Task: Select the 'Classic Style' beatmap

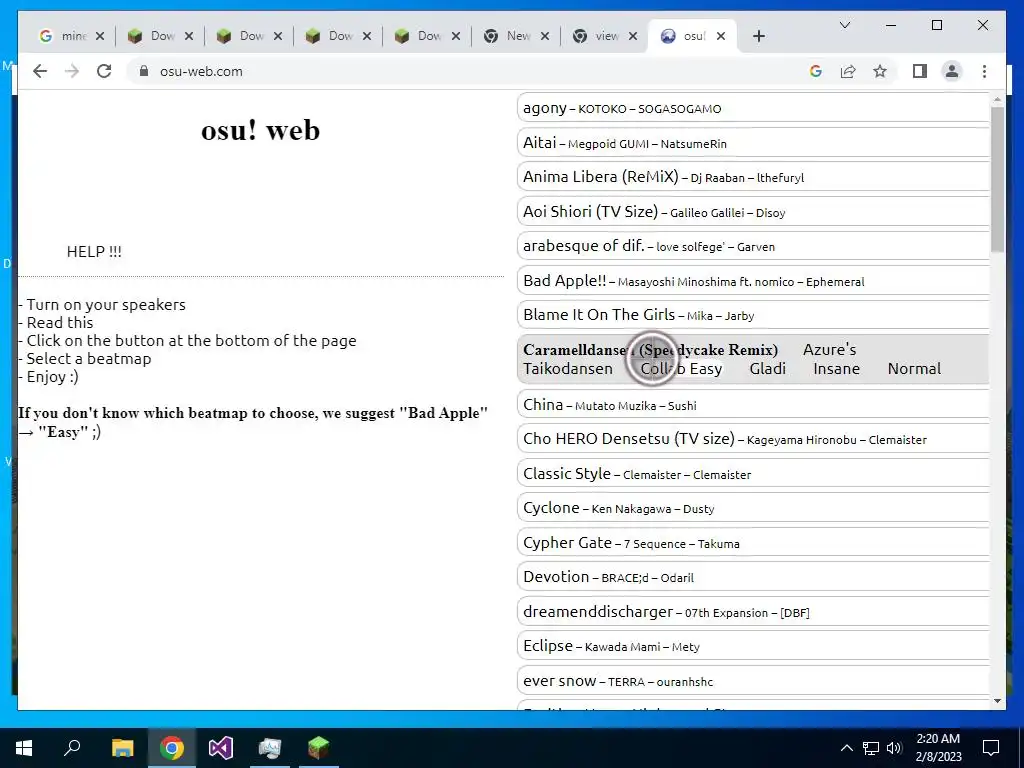Action: 753,474
